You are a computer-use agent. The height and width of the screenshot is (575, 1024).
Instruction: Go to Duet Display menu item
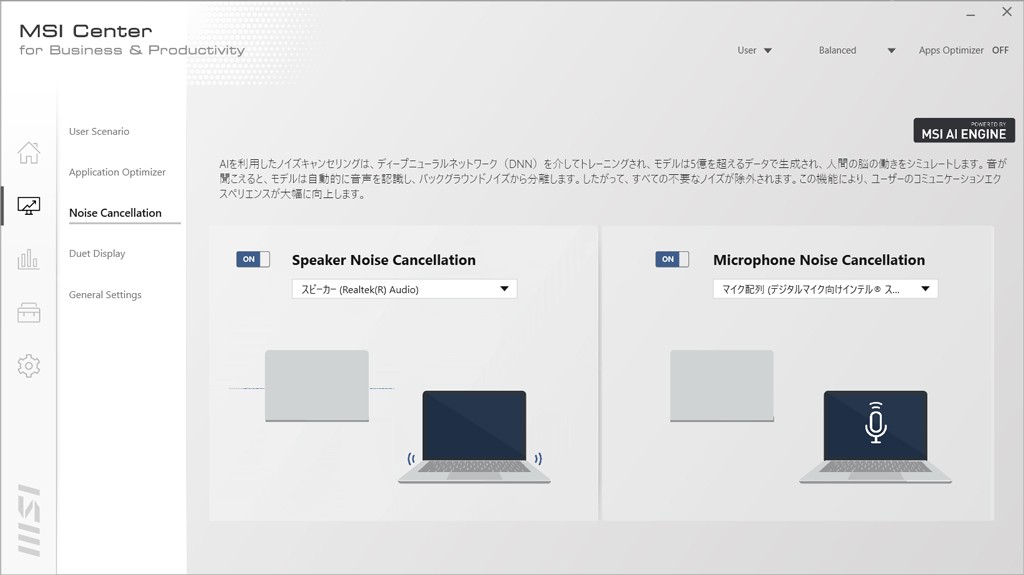pyautogui.click(x=97, y=254)
